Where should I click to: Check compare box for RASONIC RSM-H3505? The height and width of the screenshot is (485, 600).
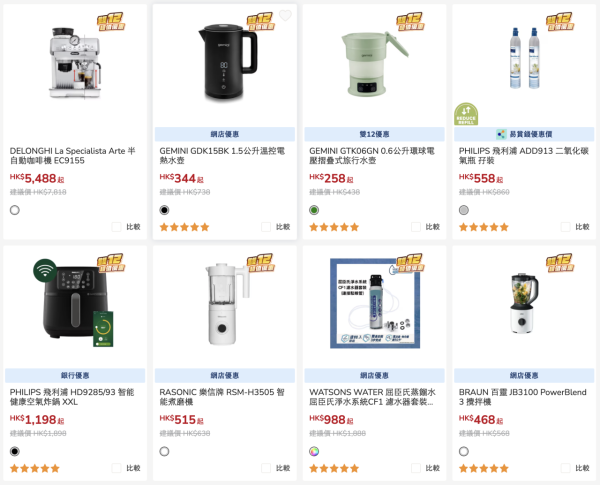tap(266, 468)
